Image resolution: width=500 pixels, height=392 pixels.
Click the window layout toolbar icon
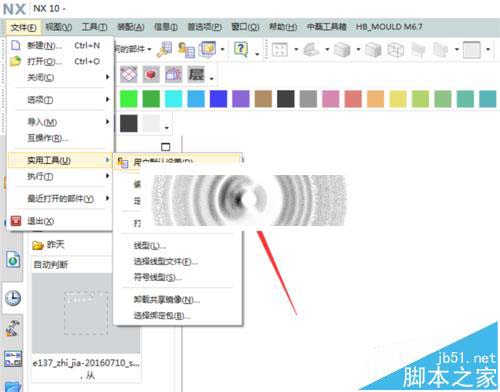207,50
